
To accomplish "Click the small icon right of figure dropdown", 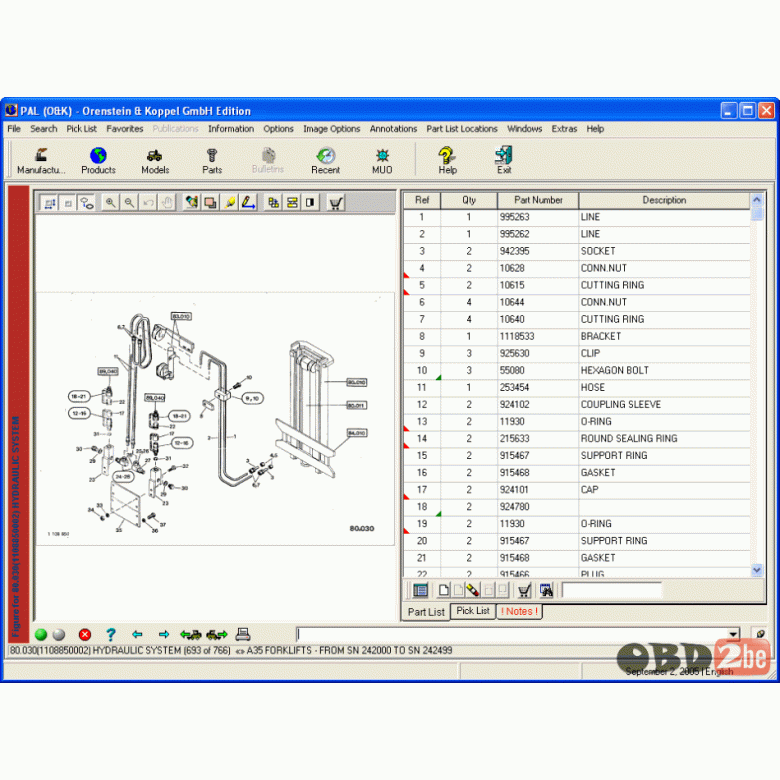I will pyautogui.click(x=760, y=634).
